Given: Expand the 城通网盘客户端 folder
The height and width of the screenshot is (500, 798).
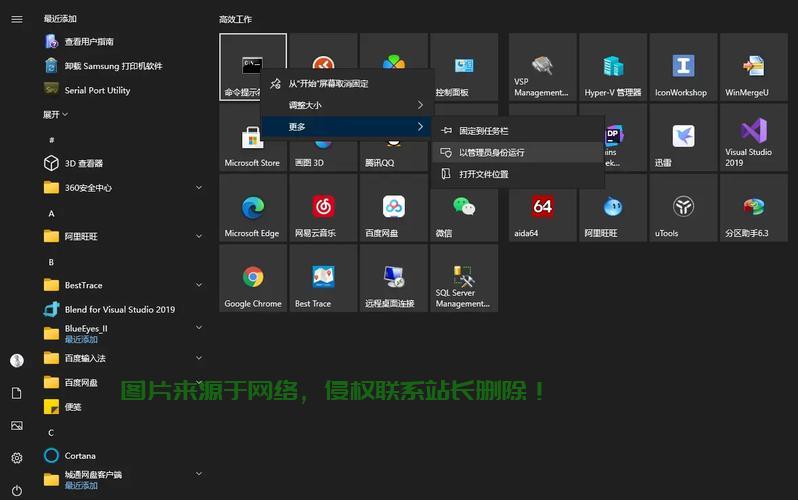Looking at the screenshot, I should click(x=199, y=474).
